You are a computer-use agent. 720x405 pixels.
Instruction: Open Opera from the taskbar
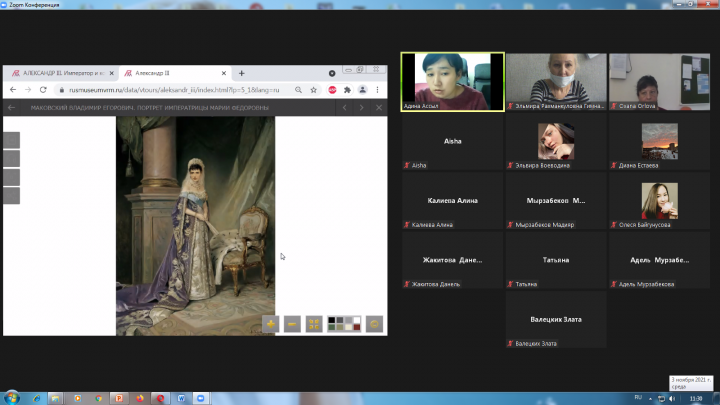coord(160,398)
